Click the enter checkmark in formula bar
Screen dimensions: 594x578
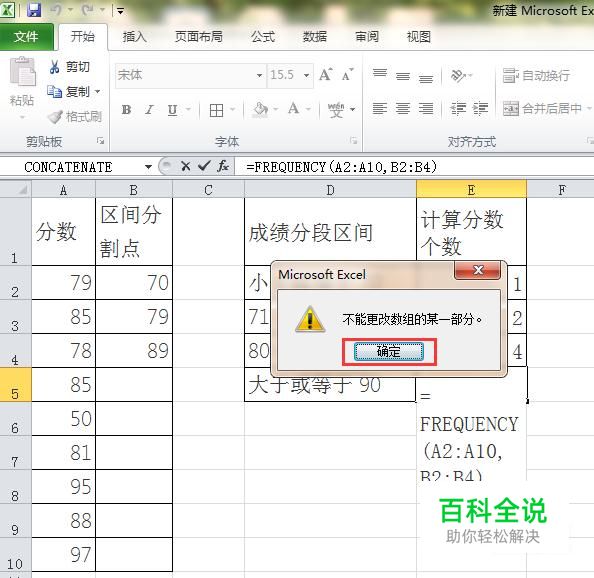pos(204,166)
